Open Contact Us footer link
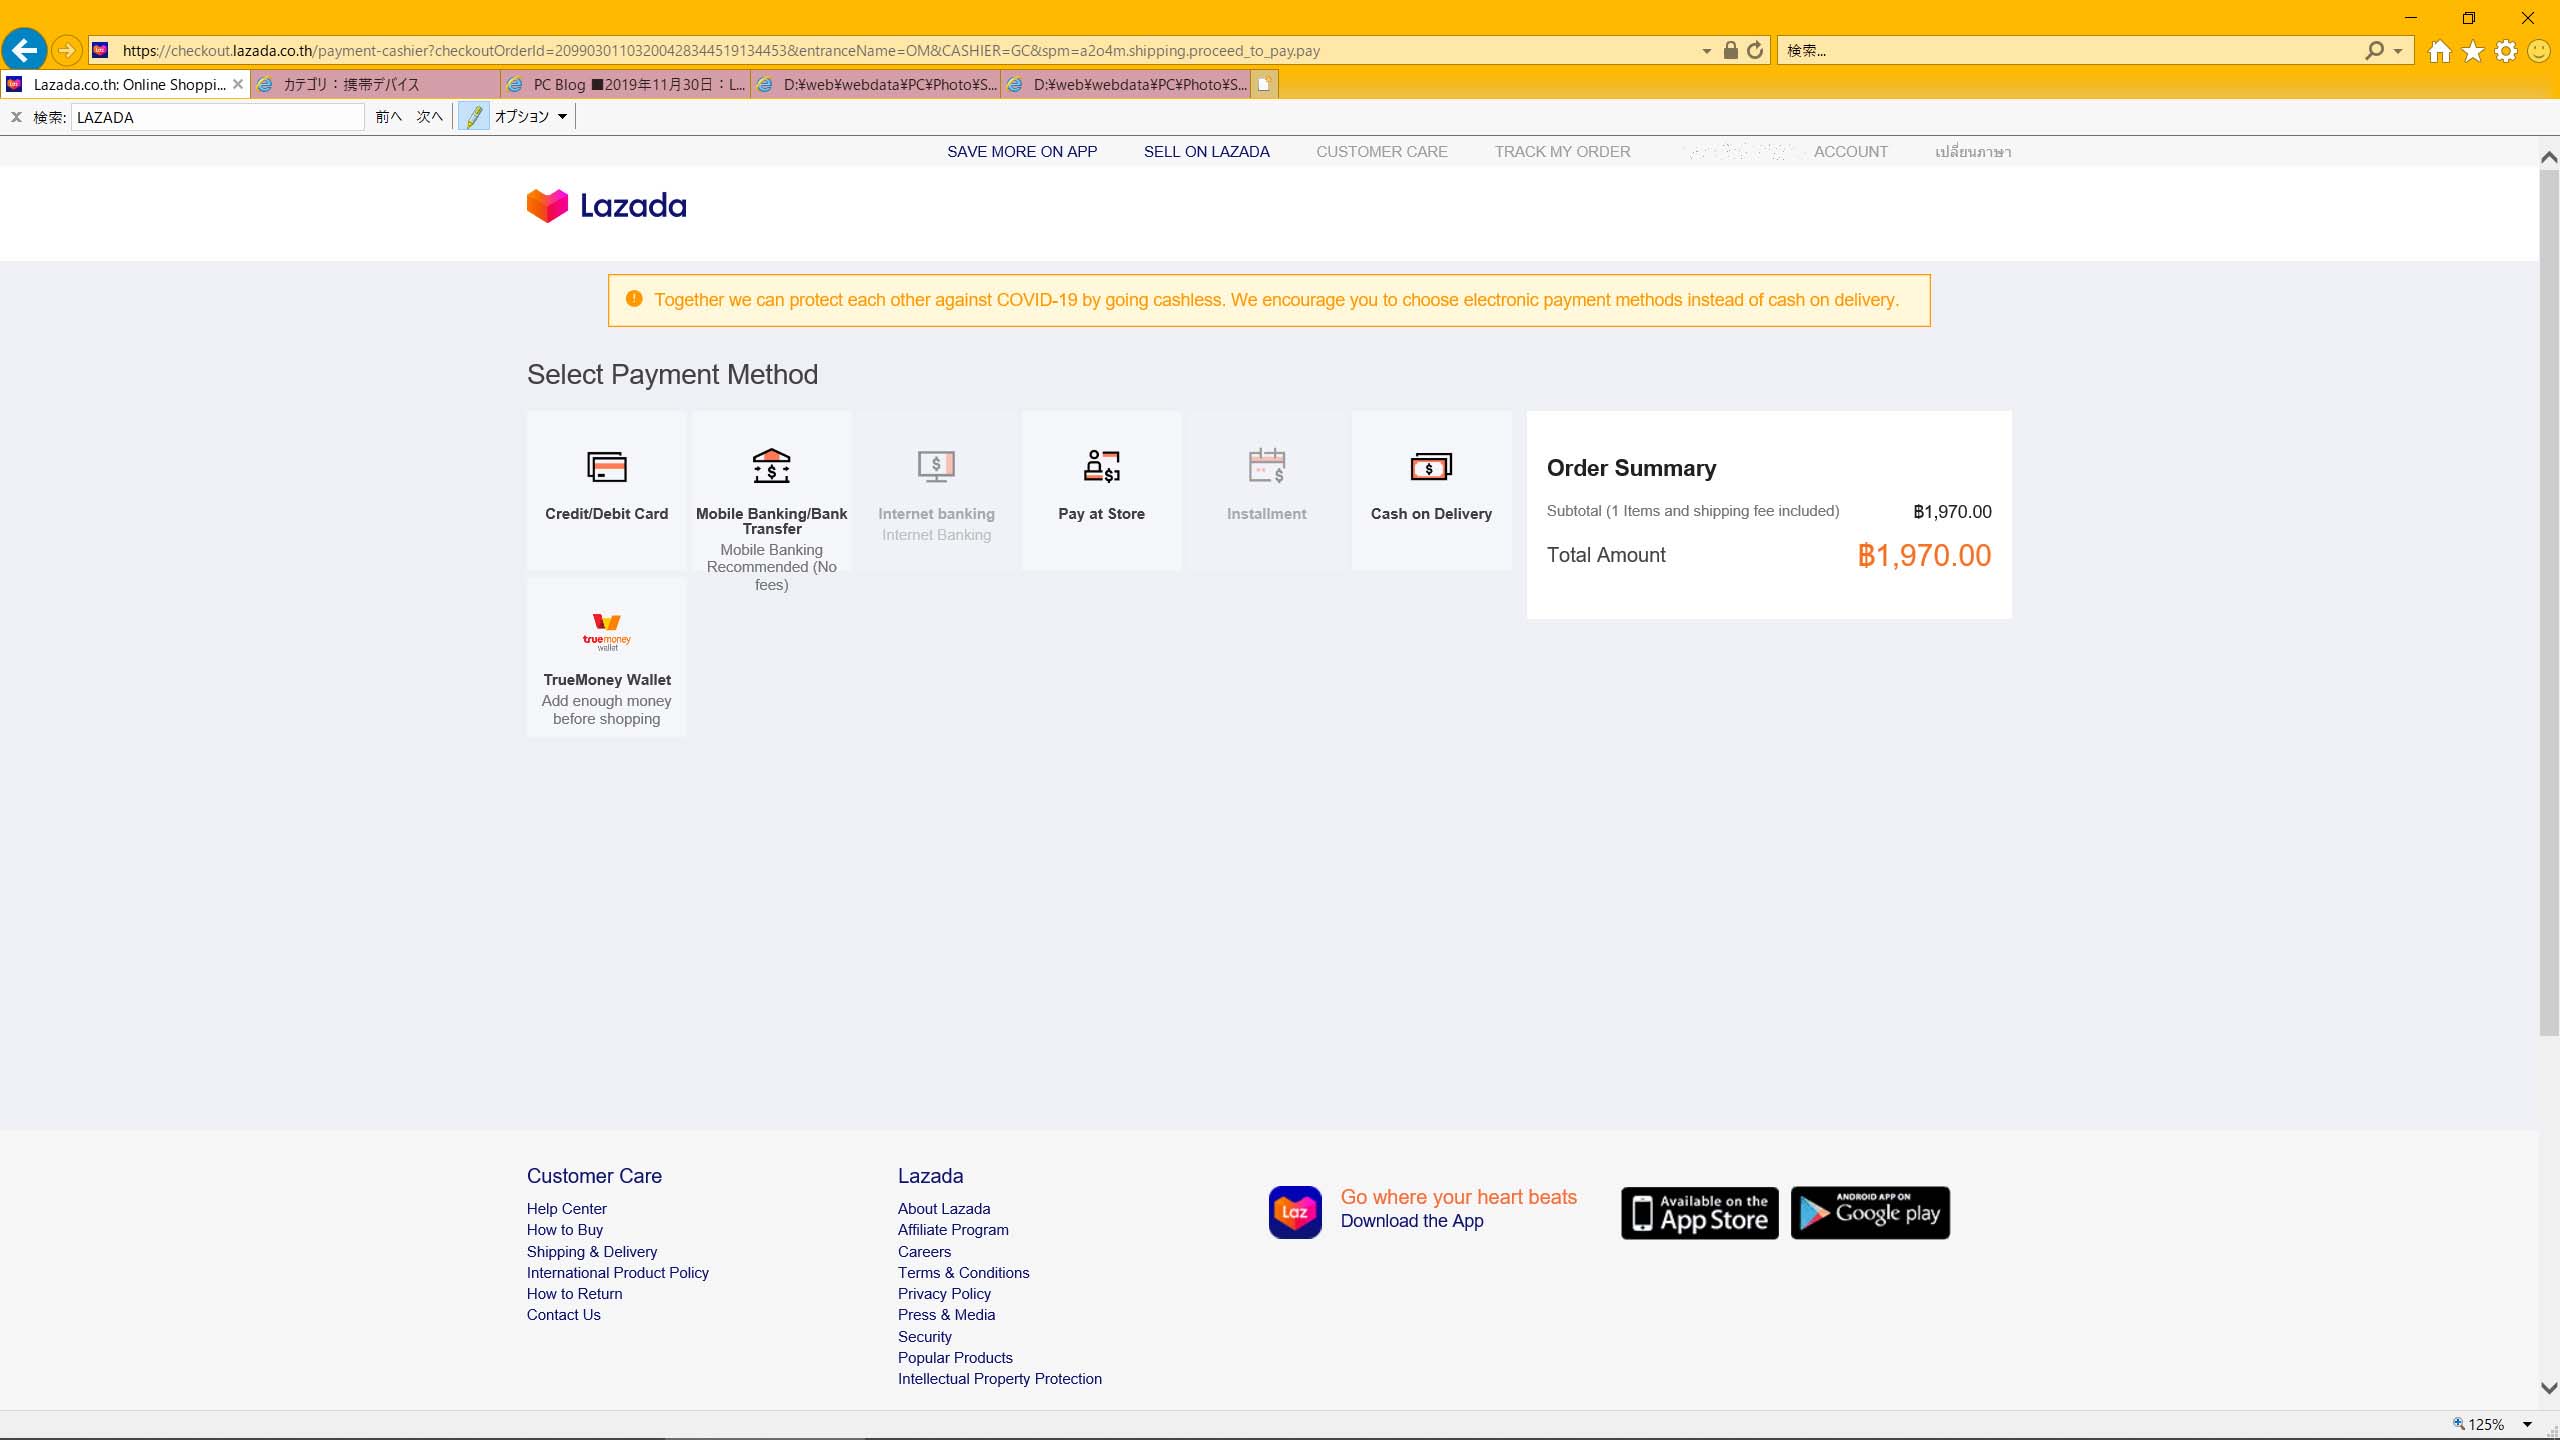2560x1440 pixels. coord(563,1315)
